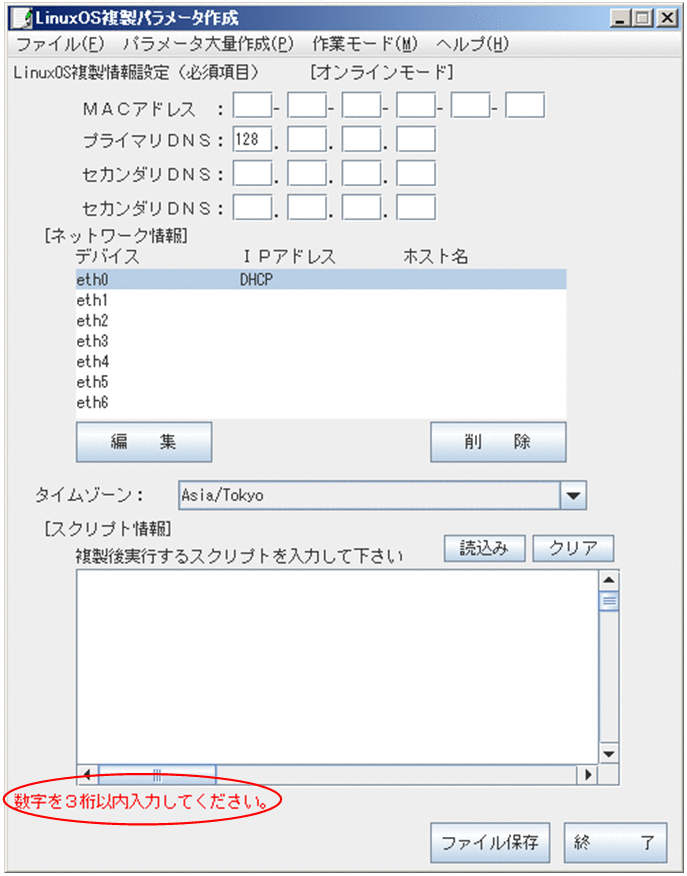This screenshot has height=876, width=687.
Task: Select the eth4 device row
Action: (x=321, y=361)
